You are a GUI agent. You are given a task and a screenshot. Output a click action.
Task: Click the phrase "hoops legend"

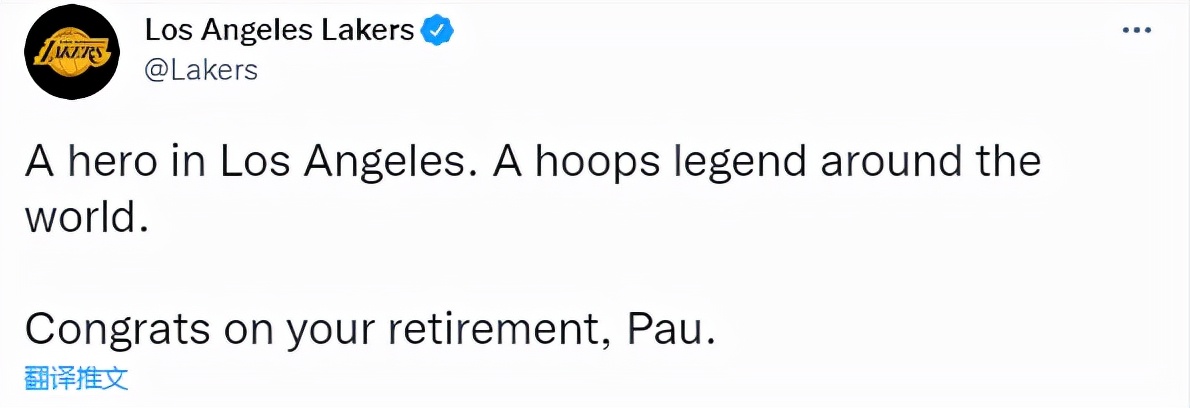[x=631, y=163]
